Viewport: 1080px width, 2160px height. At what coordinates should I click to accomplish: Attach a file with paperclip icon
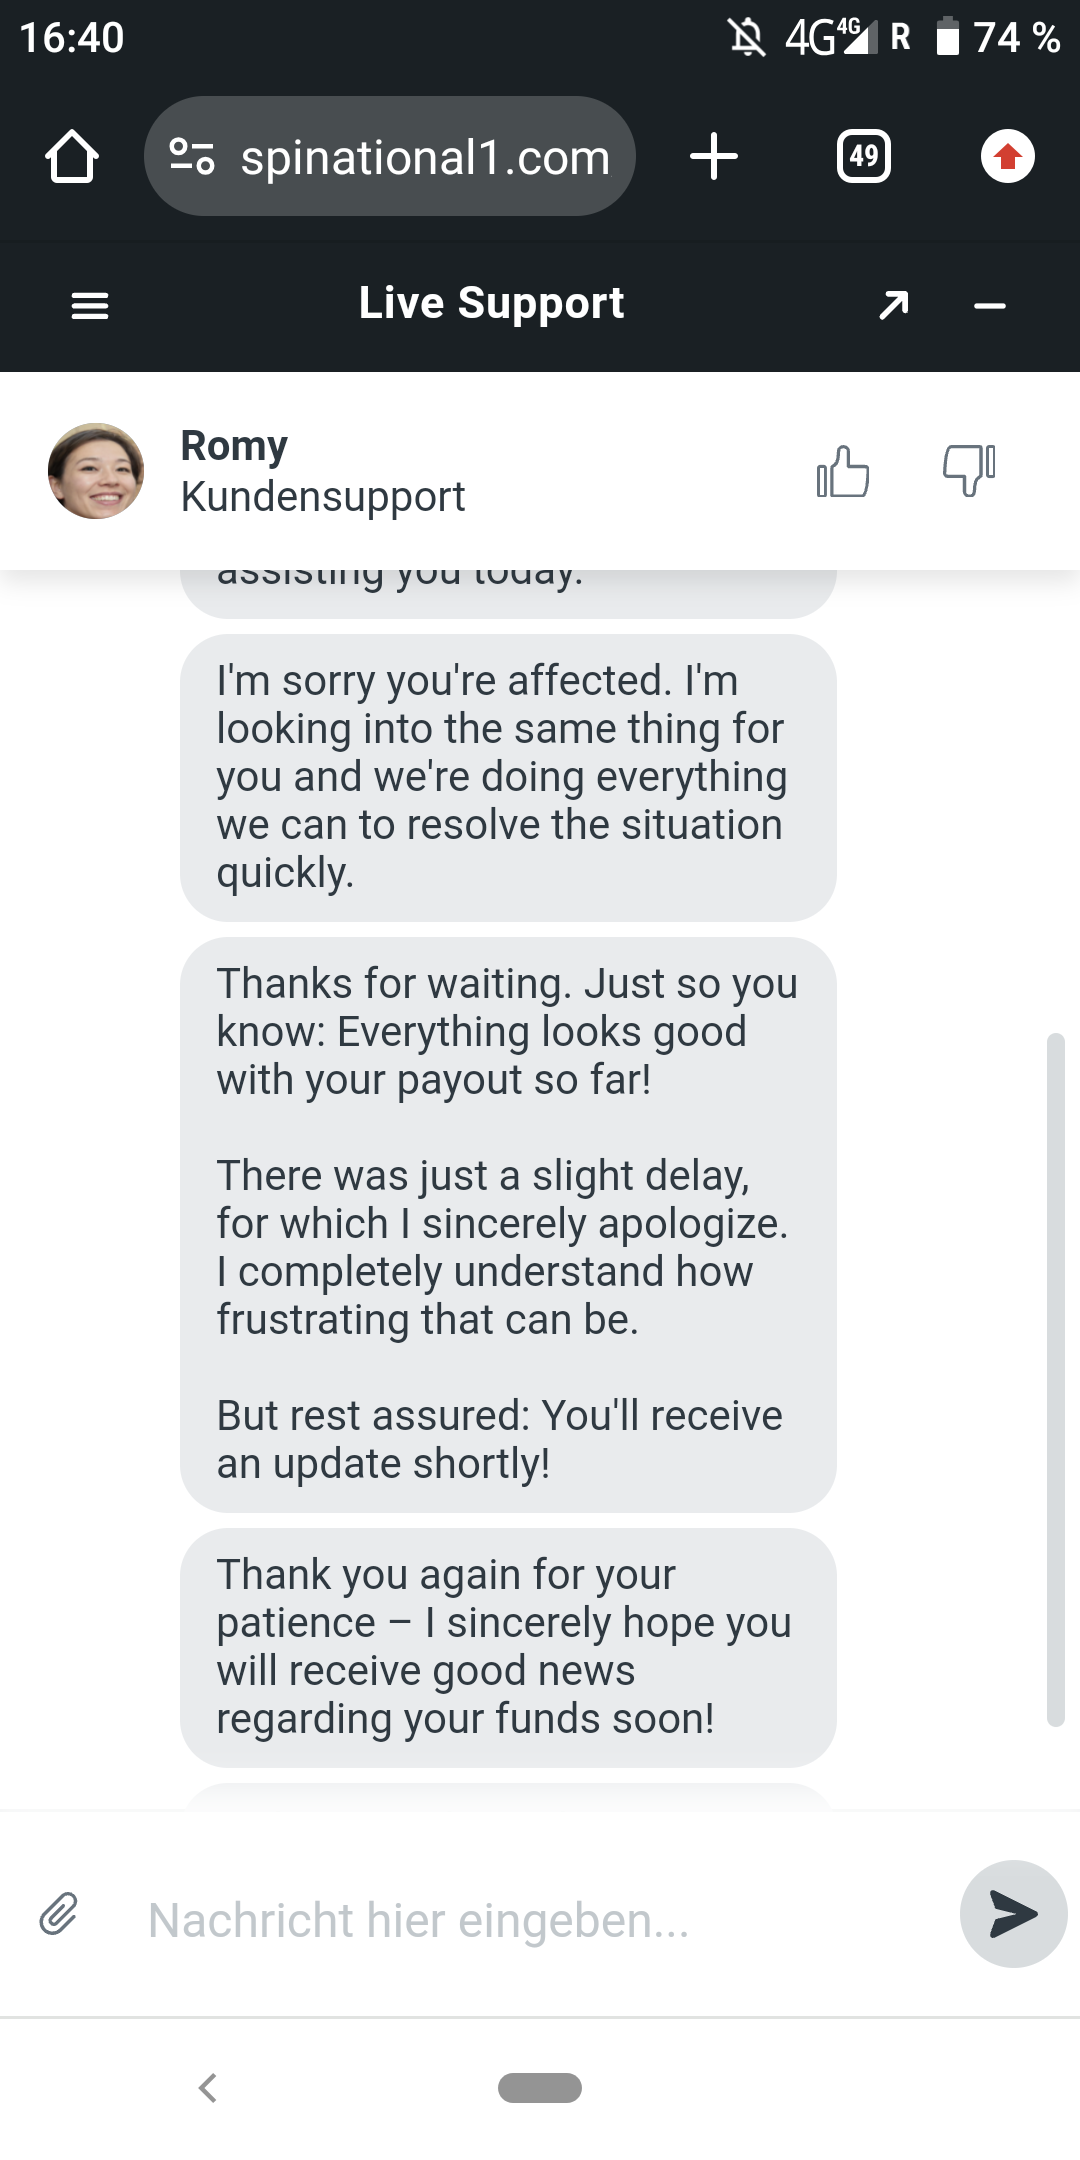click(59, 1914)
